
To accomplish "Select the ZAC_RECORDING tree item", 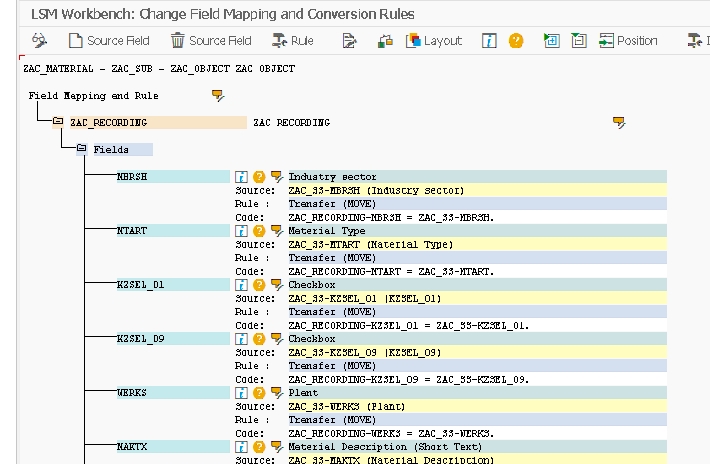I will [x=158, y=123].
